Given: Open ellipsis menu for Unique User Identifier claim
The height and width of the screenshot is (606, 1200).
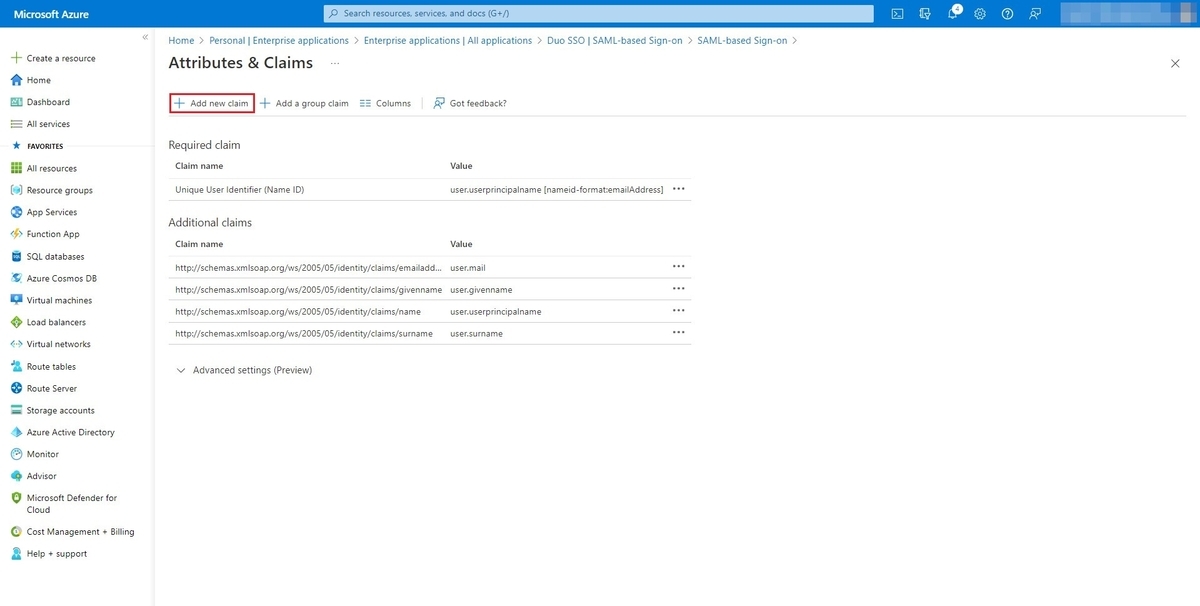Looking at the screenshot, I should [x=679, y=189].
